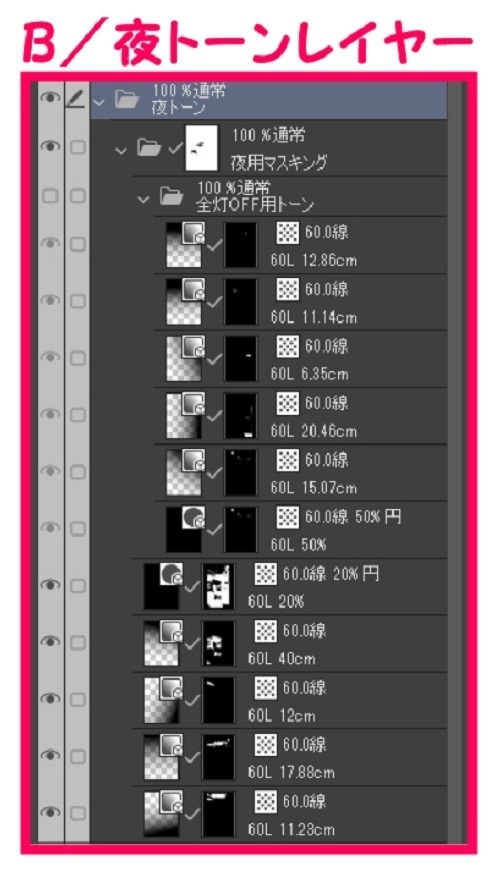Collapse the 全灯OFF用トーン folder chevron
The height and width of the screenshot is (878, 500).
pos(144,199)
